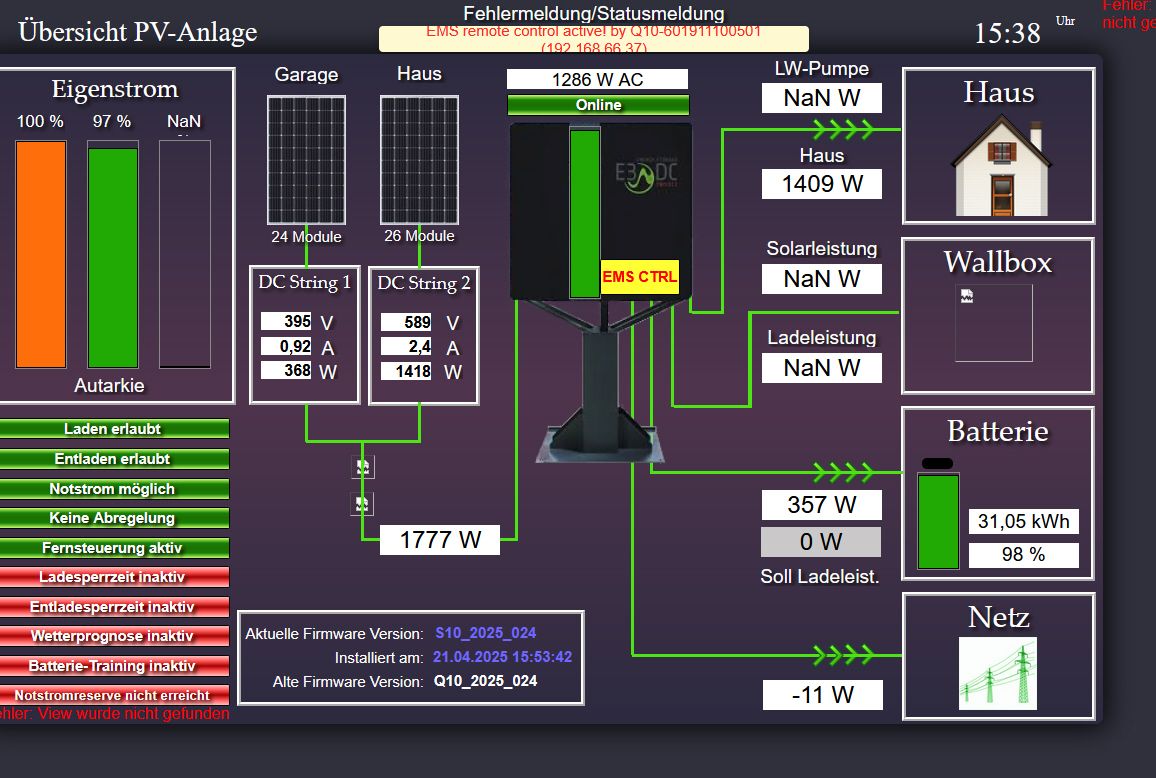Click the broken Wallbox image placeholder

coord(993,323)
